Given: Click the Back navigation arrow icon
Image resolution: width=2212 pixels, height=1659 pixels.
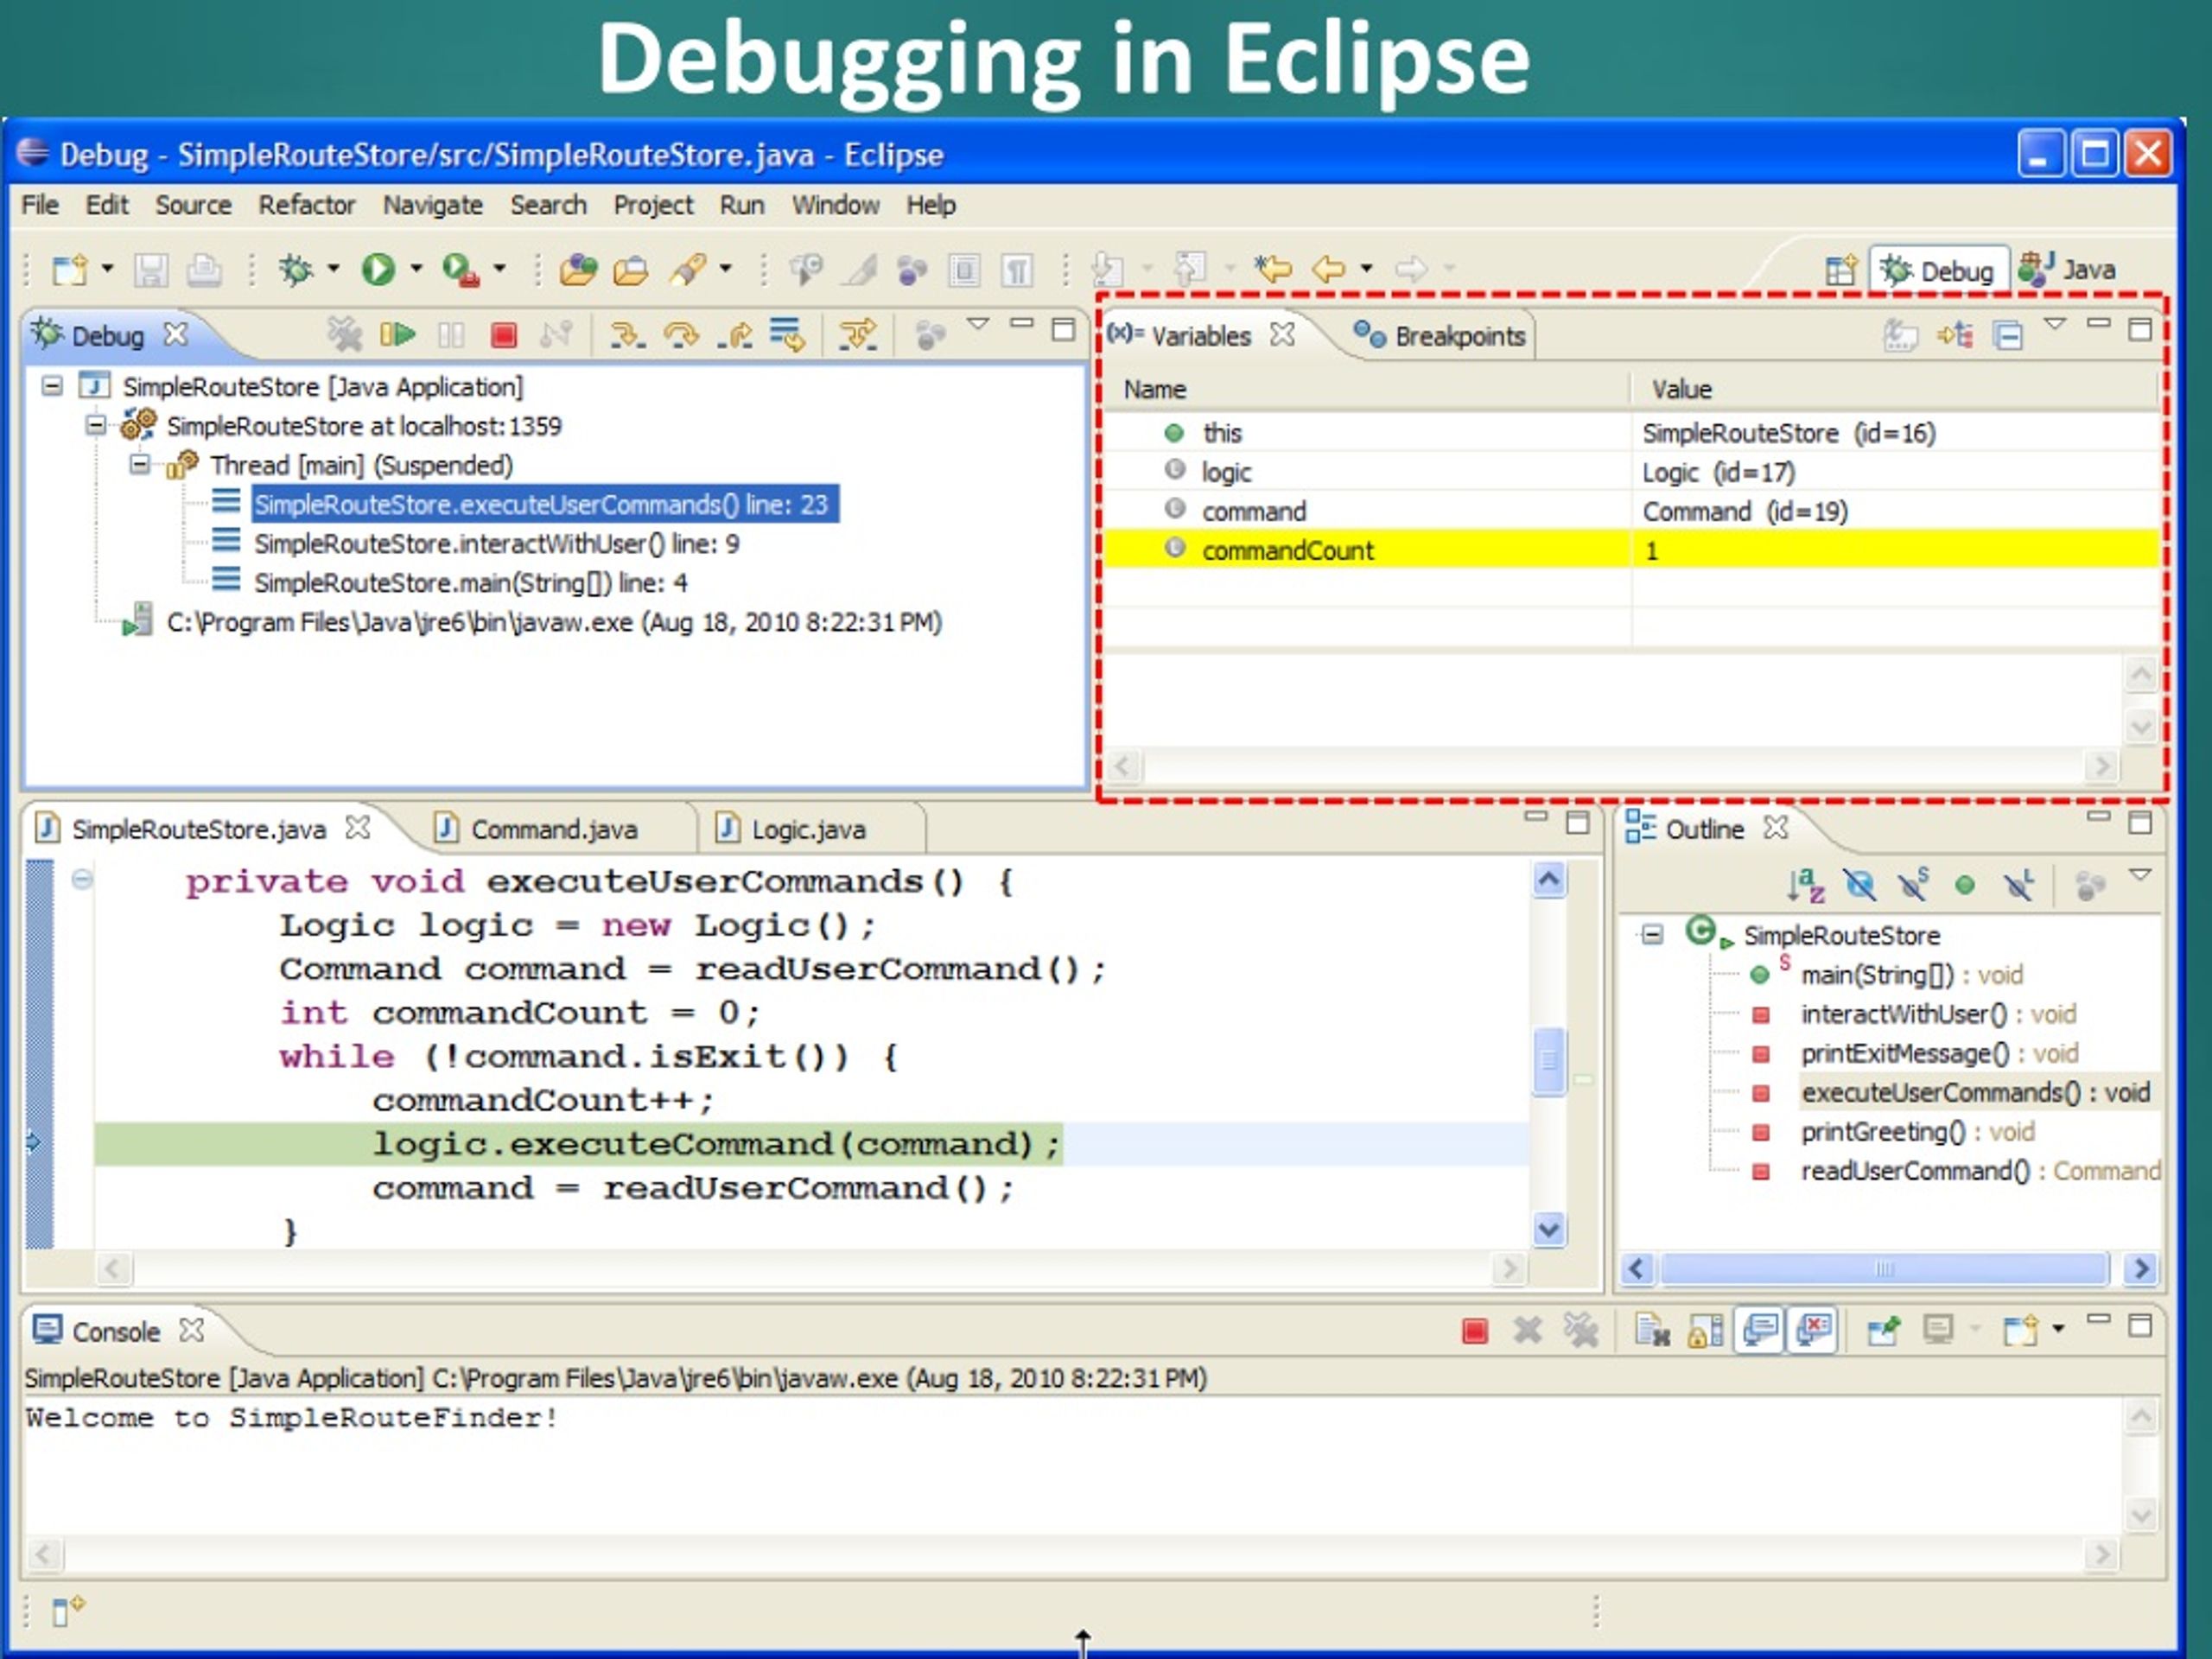Looking at the screenshot, I should click(x=1328, y=268).
